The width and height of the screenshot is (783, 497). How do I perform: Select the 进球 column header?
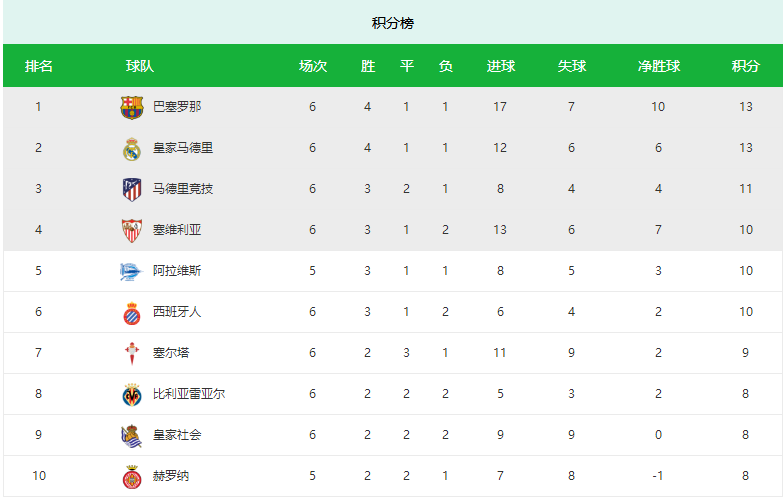(501, 66)
